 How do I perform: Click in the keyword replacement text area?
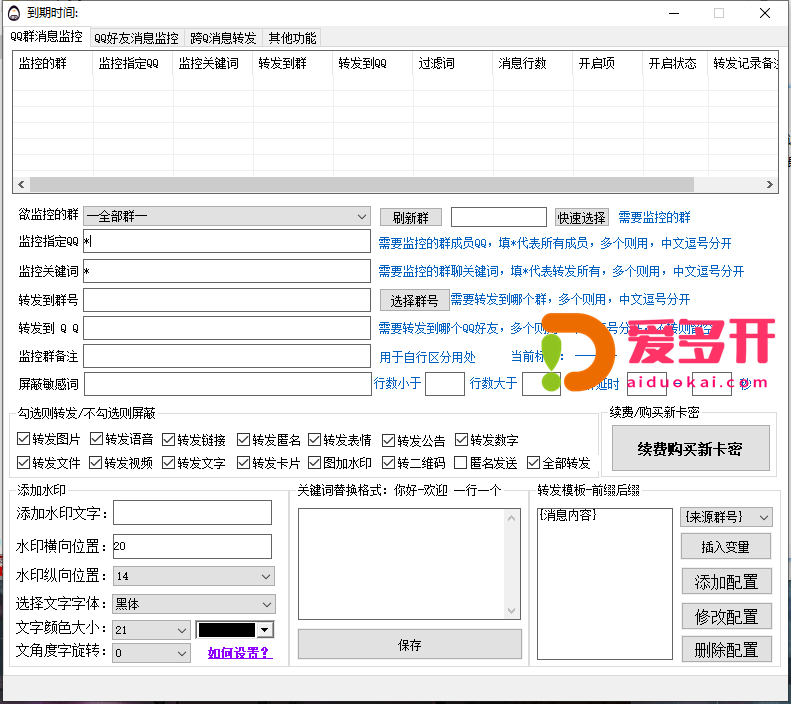(x=402, y=564)
